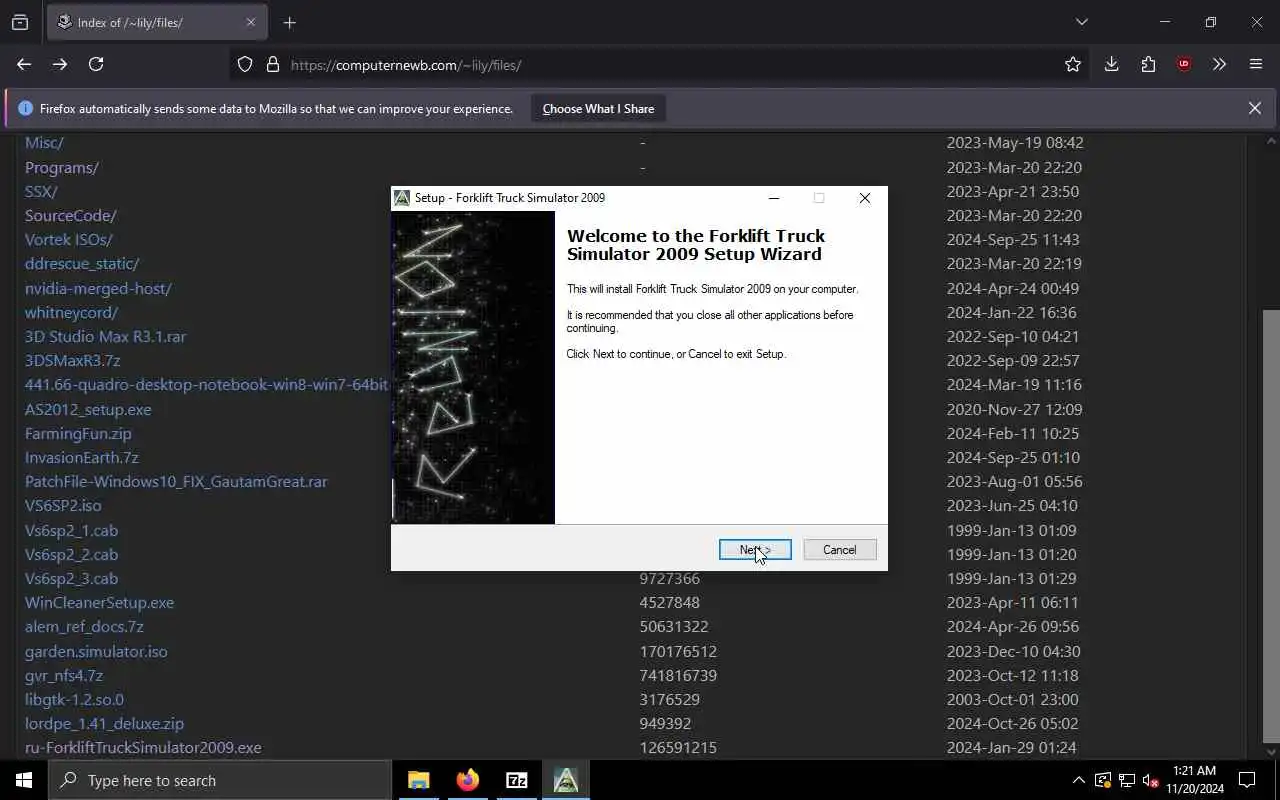Select the 'Index of /~lily/files/' tab
This screenshot has width=1280, height=800.
159,22
